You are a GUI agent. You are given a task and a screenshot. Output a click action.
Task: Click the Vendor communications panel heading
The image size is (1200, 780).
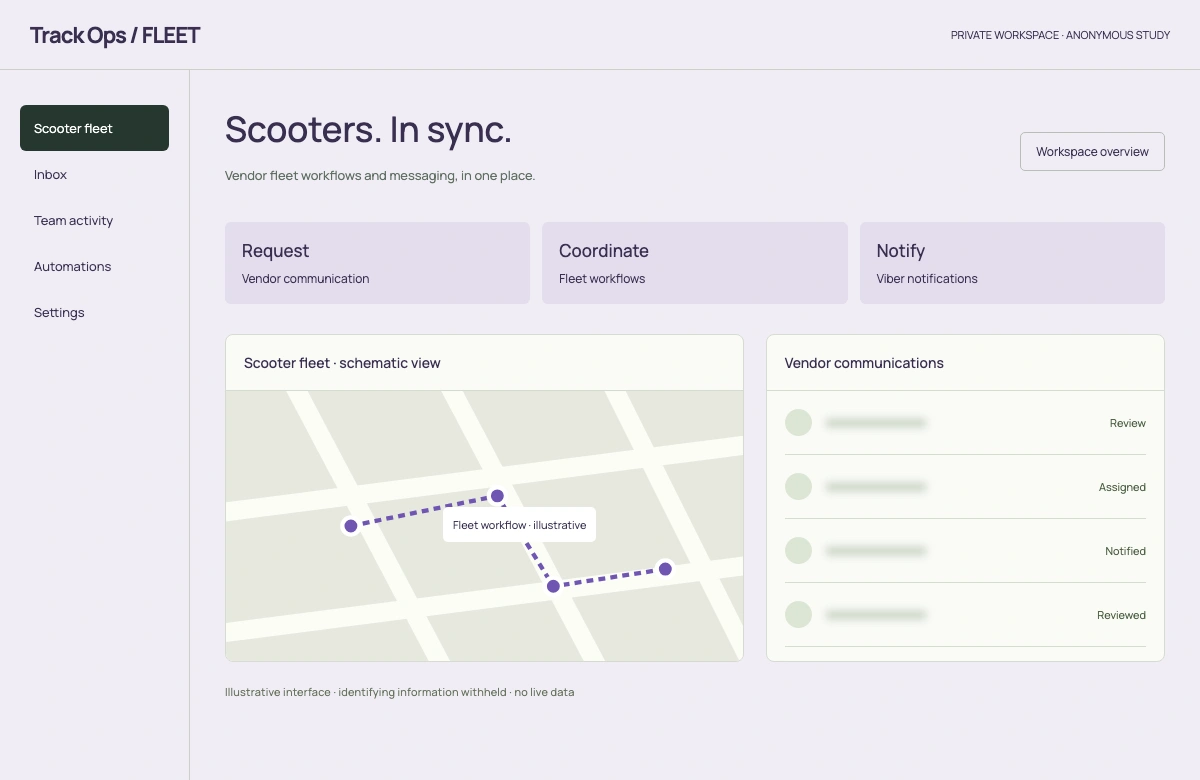click(x=864, y=363)
